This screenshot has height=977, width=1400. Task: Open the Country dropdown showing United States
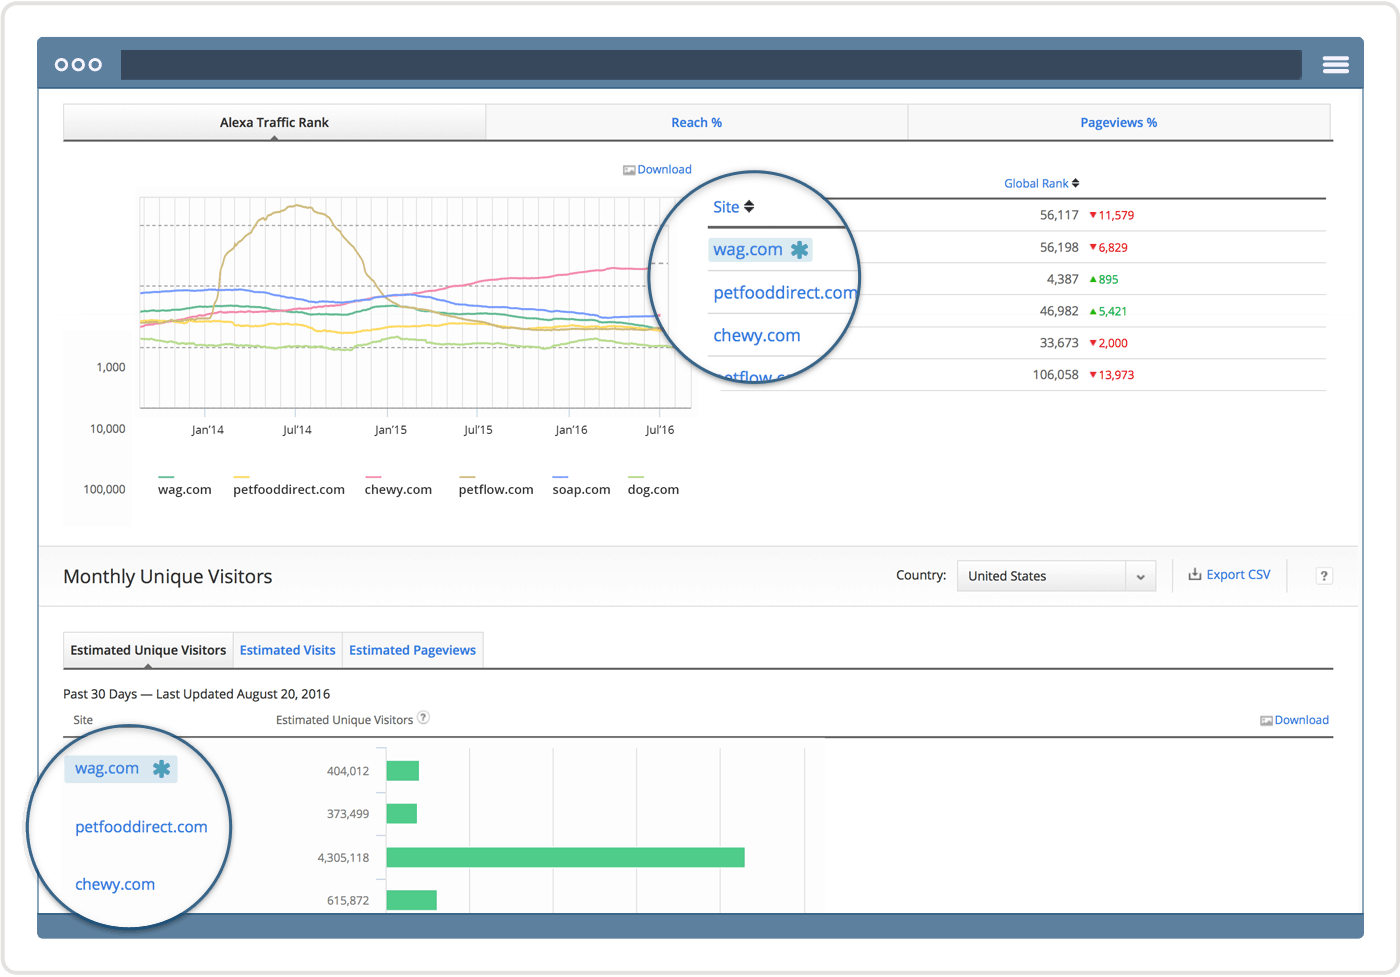[x=1056, y=576]
